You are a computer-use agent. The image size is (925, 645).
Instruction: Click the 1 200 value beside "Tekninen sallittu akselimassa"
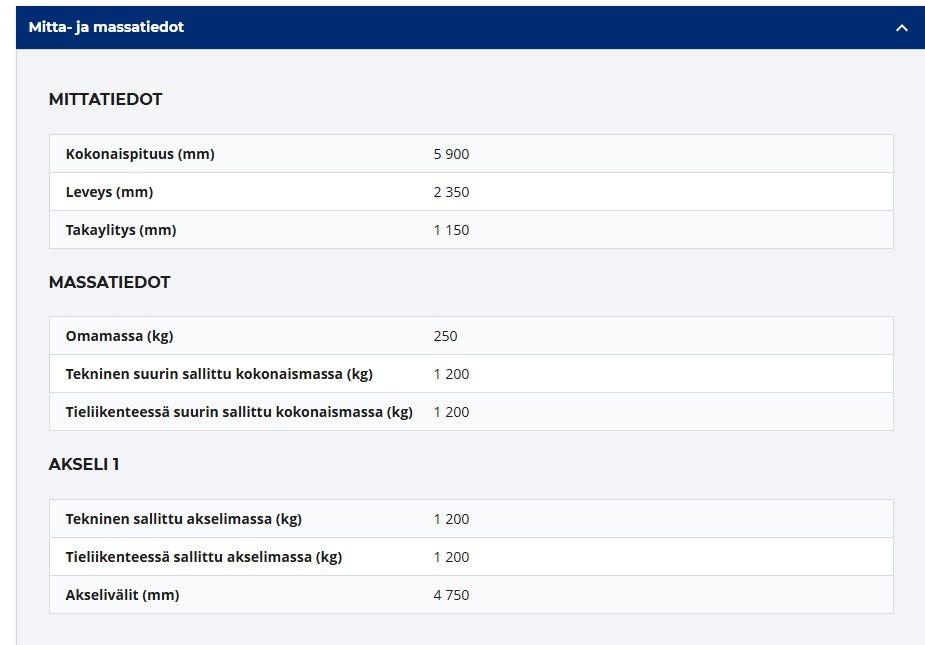tap(451, 519)
